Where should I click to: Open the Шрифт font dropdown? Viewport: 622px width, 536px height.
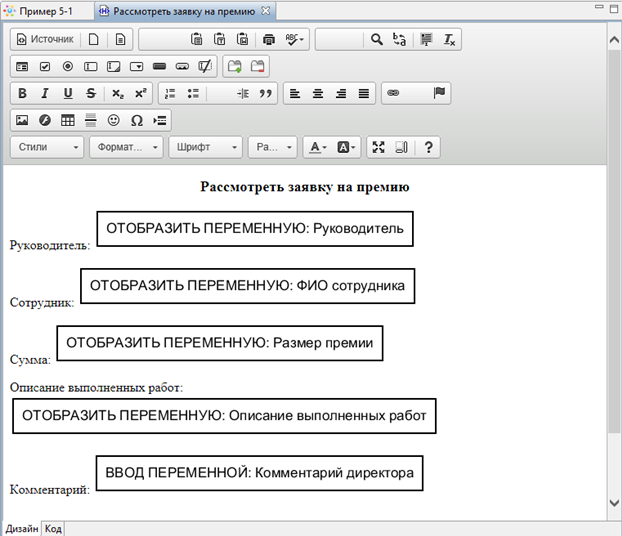[205, 147]
